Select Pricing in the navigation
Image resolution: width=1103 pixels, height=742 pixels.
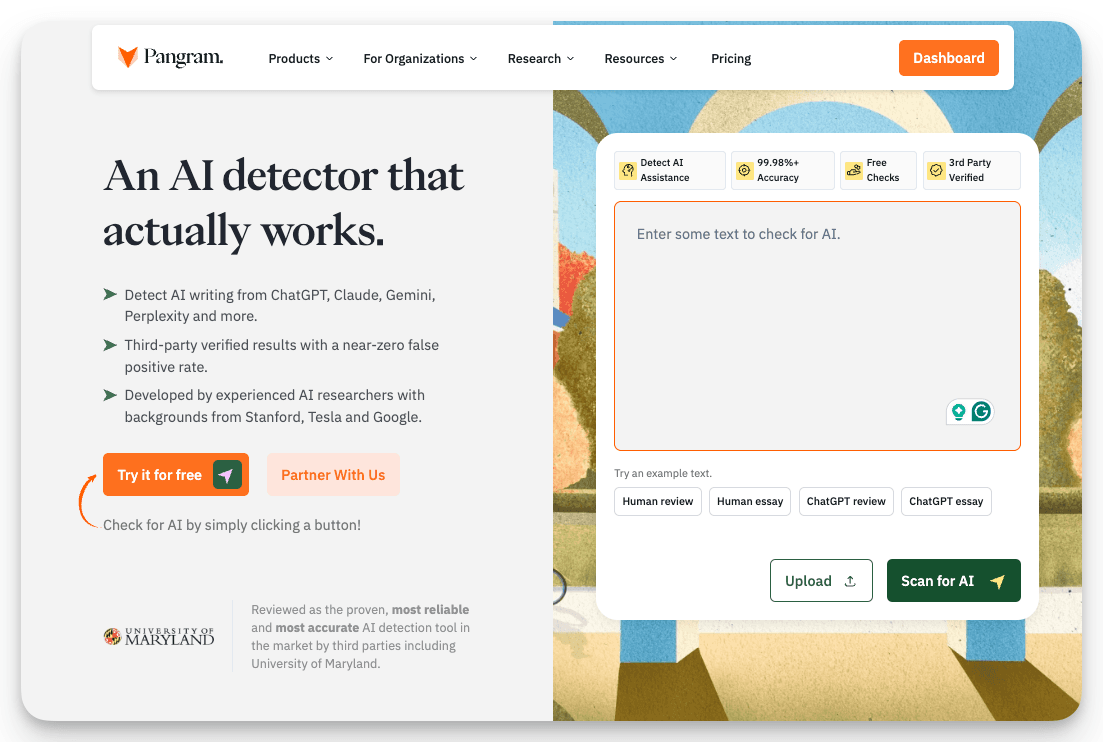pos(731,58)
